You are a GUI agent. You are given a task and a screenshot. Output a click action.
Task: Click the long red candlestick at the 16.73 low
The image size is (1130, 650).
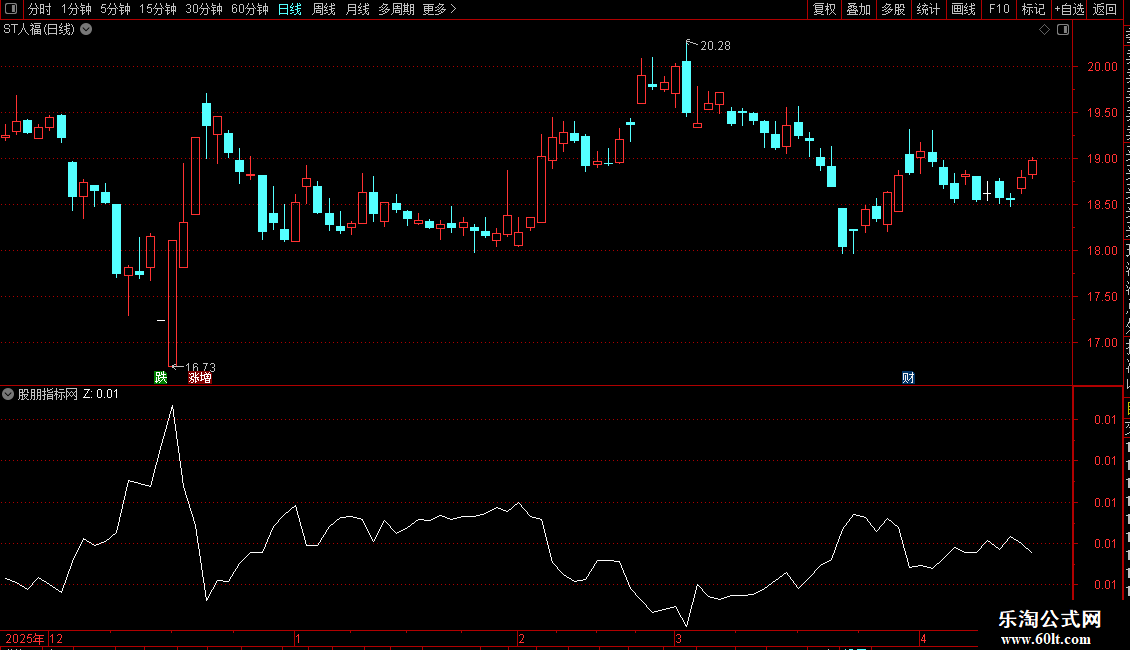tap(173, 303)
